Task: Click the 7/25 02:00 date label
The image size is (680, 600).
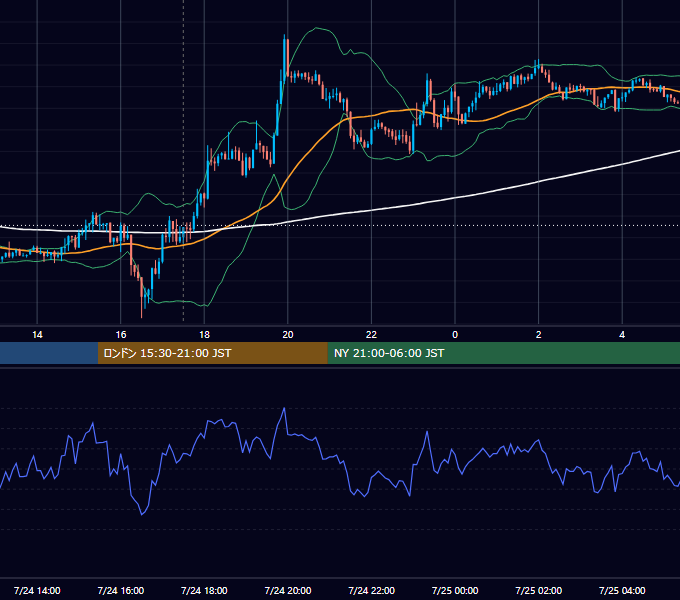Action: point(539,590)
